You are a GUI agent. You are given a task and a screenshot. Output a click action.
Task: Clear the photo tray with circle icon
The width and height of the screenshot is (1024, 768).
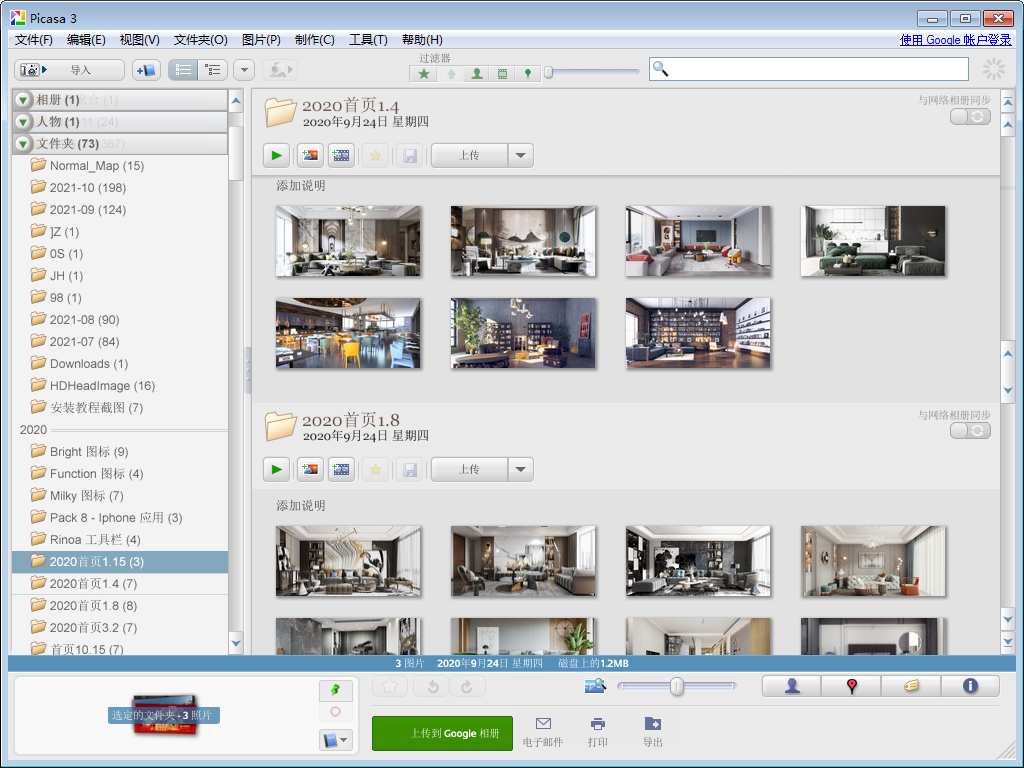coord(336,712)
